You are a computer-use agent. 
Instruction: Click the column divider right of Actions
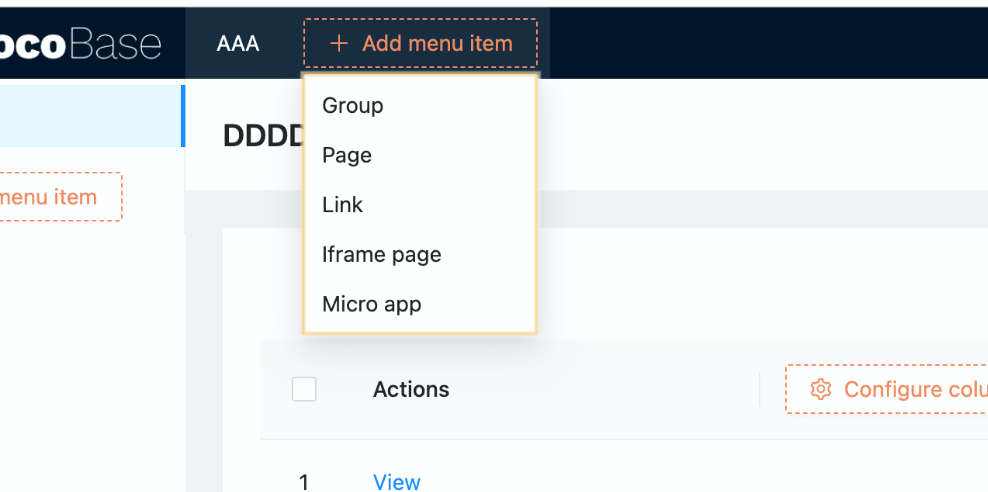(x=760, y=389)
